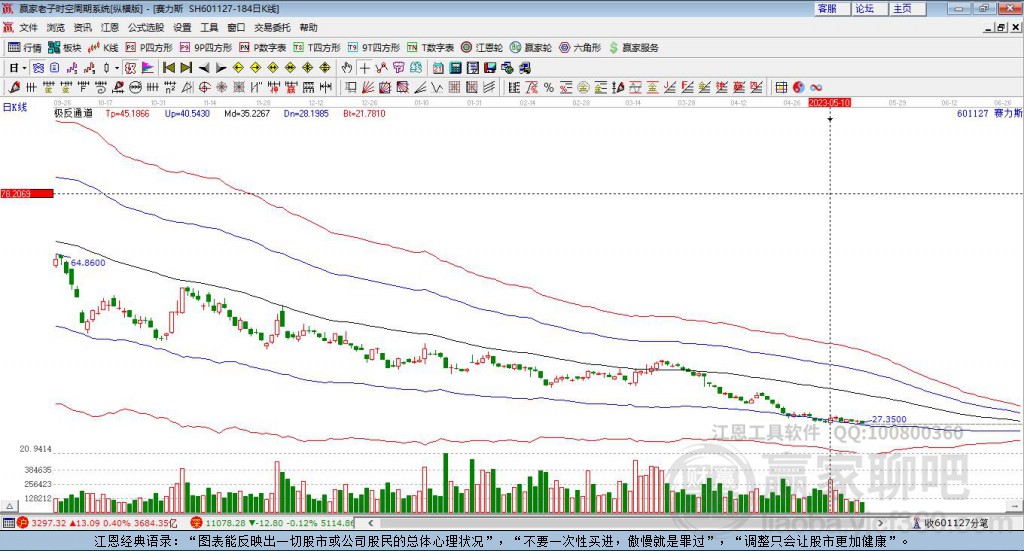
Task: Open the 浏览 menu
Action: 56,27
